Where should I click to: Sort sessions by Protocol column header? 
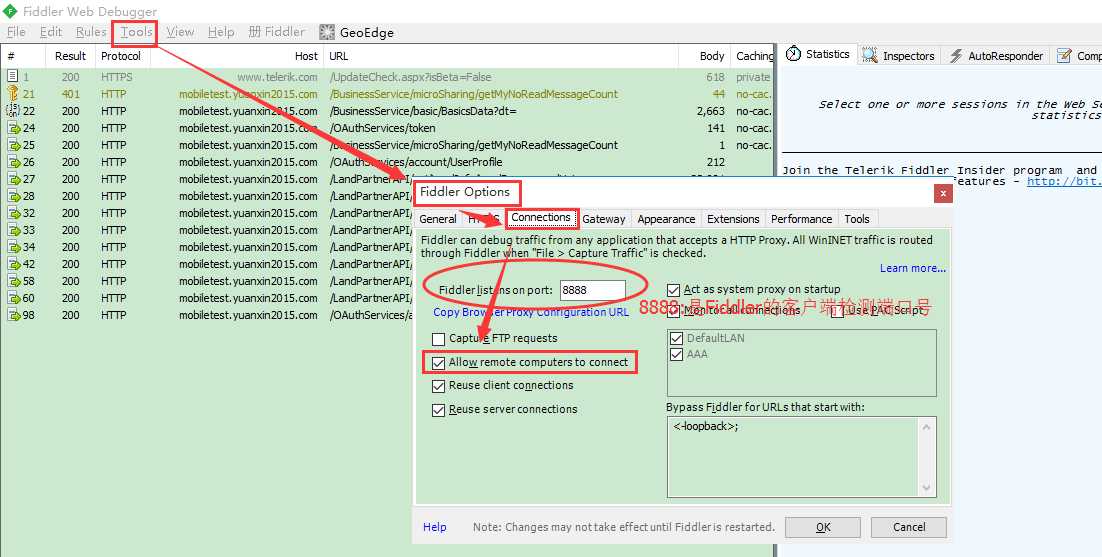pyautogui.click(x=121, y=56)
